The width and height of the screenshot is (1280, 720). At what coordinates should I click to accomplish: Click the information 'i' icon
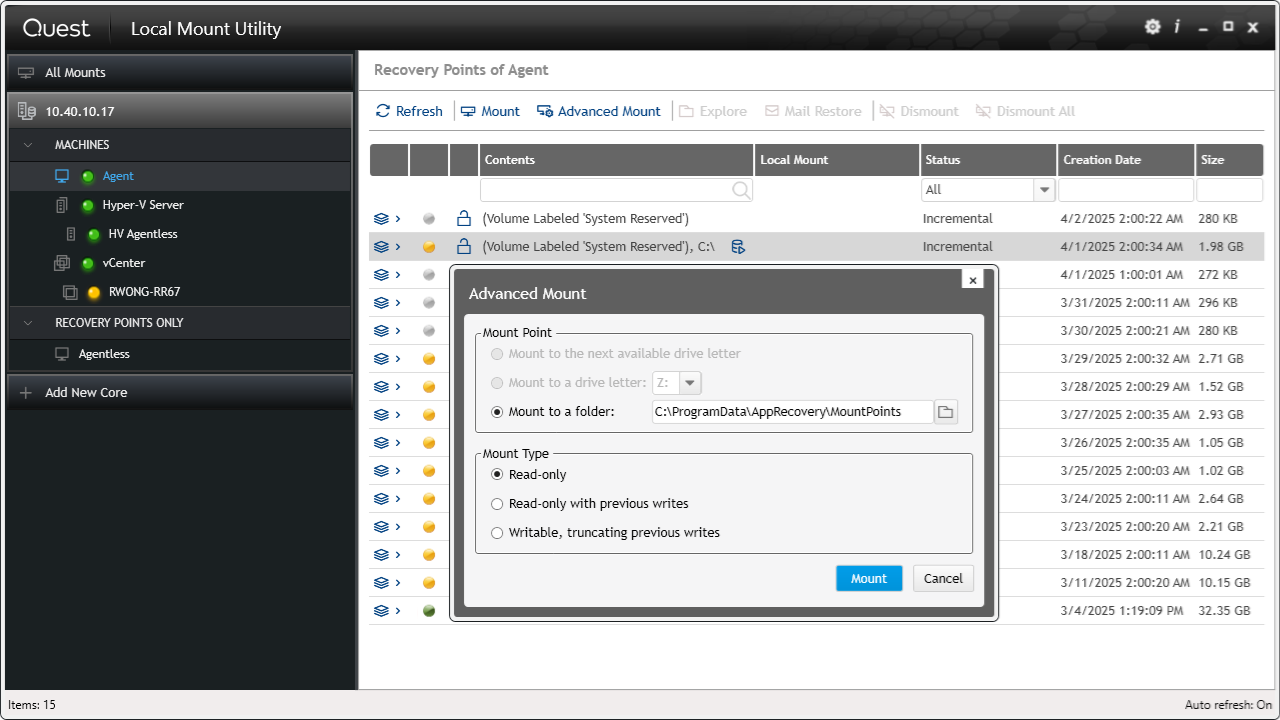[1177, 27]
